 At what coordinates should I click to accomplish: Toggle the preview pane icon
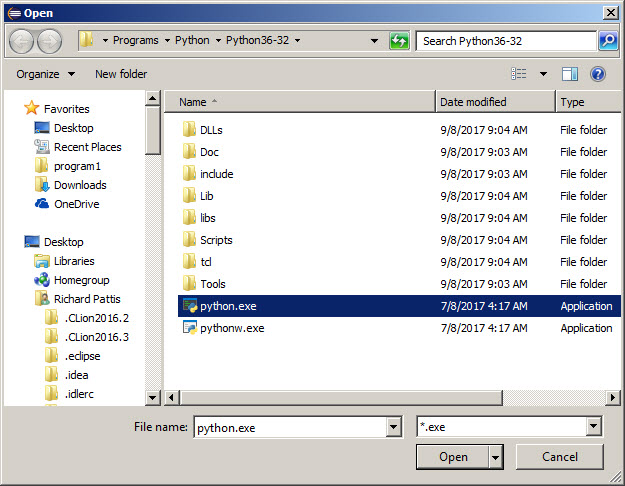(x=570, y=74)
